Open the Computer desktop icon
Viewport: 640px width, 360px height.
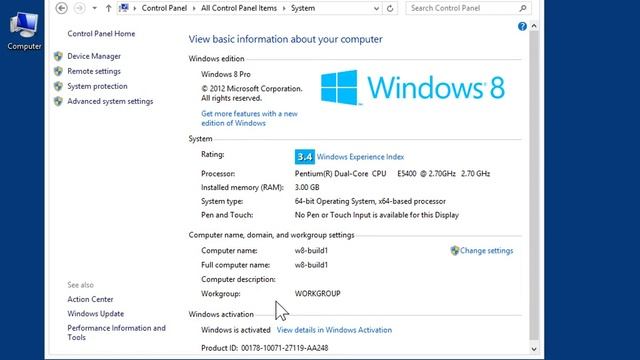(x=24, y=31)
